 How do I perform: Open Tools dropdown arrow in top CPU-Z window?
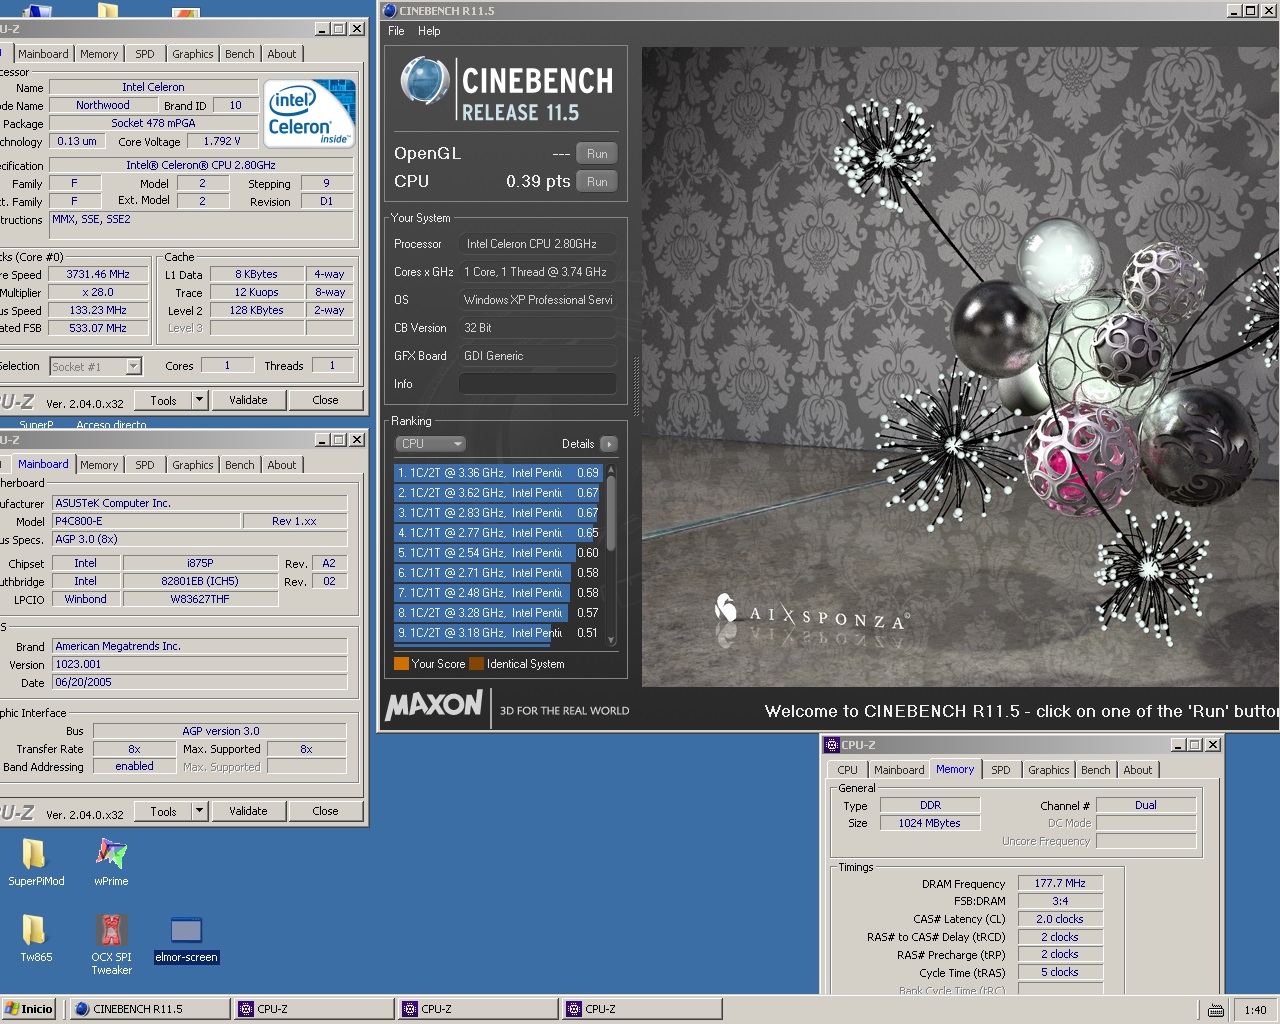pos(199,400)
